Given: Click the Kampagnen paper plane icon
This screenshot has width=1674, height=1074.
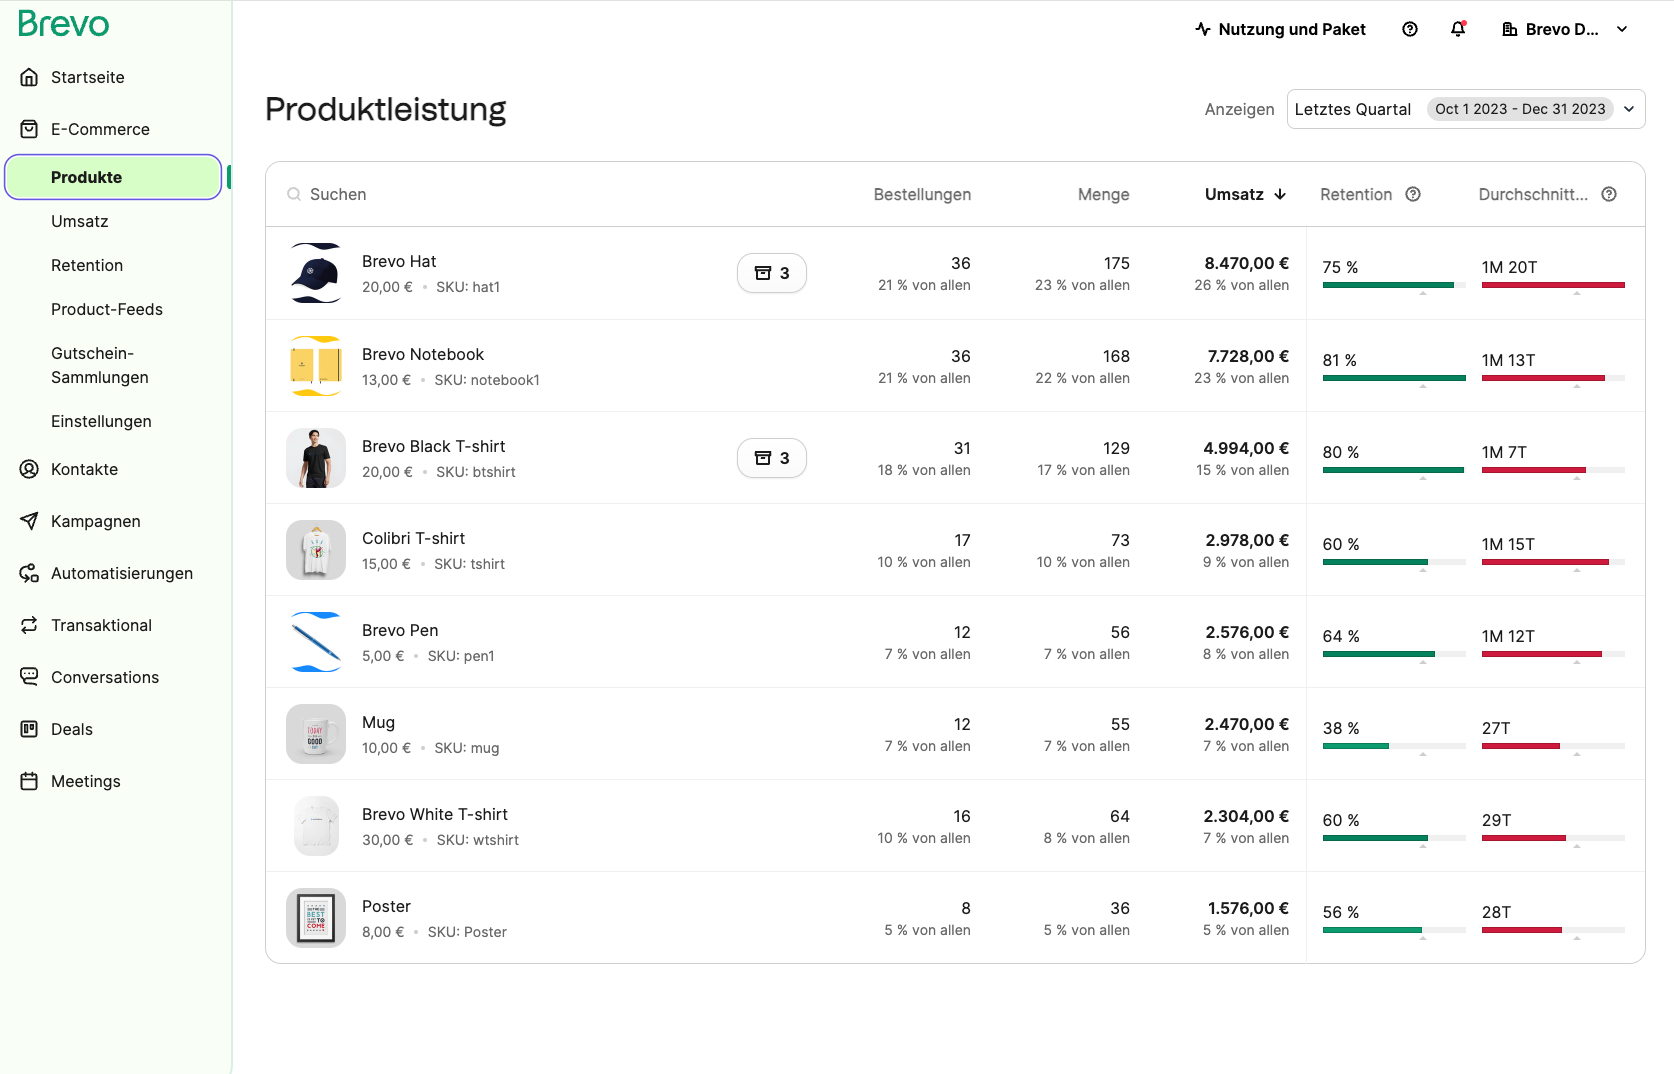Looking at the screenshot, I should [30, 521].
